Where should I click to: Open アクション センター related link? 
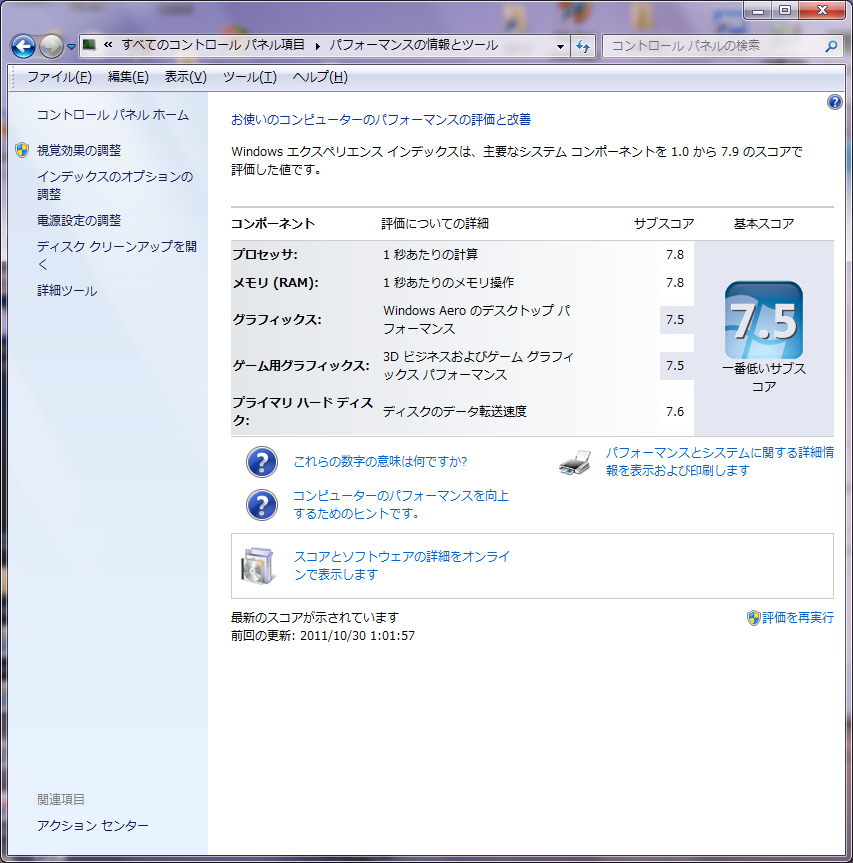(93, 825)
